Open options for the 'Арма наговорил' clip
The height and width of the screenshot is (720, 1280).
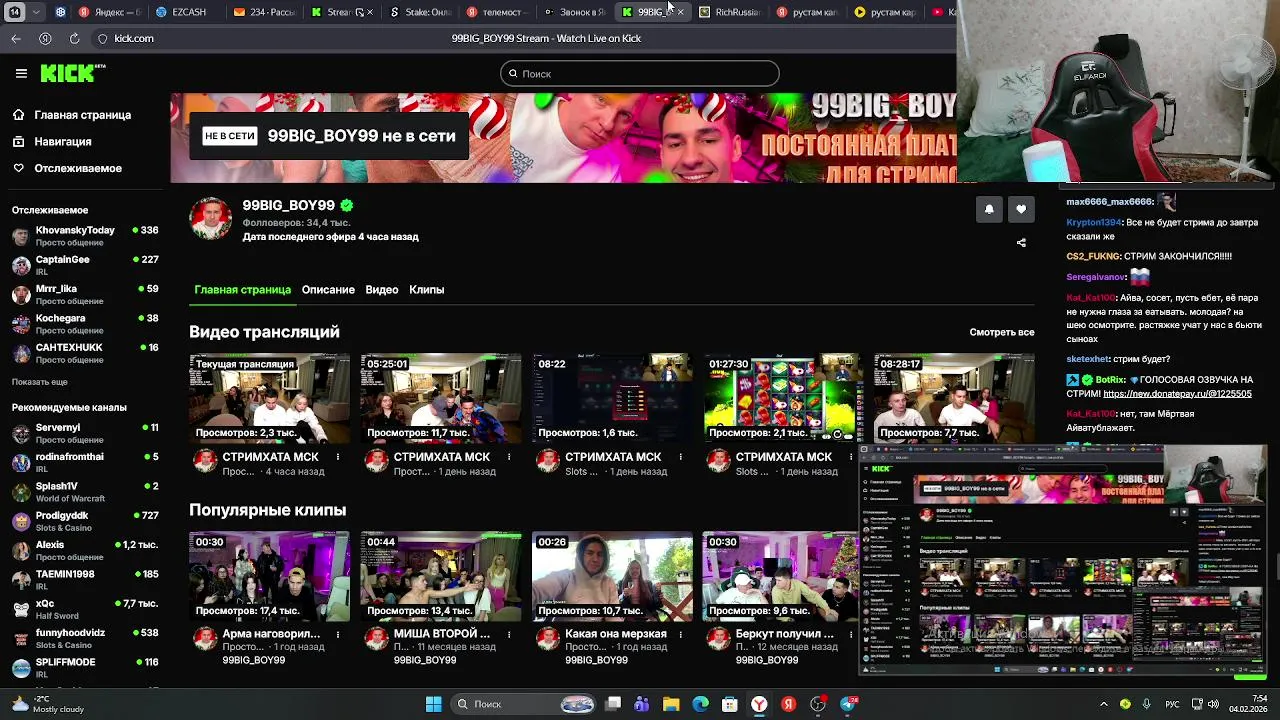click(x=338, y=634)
